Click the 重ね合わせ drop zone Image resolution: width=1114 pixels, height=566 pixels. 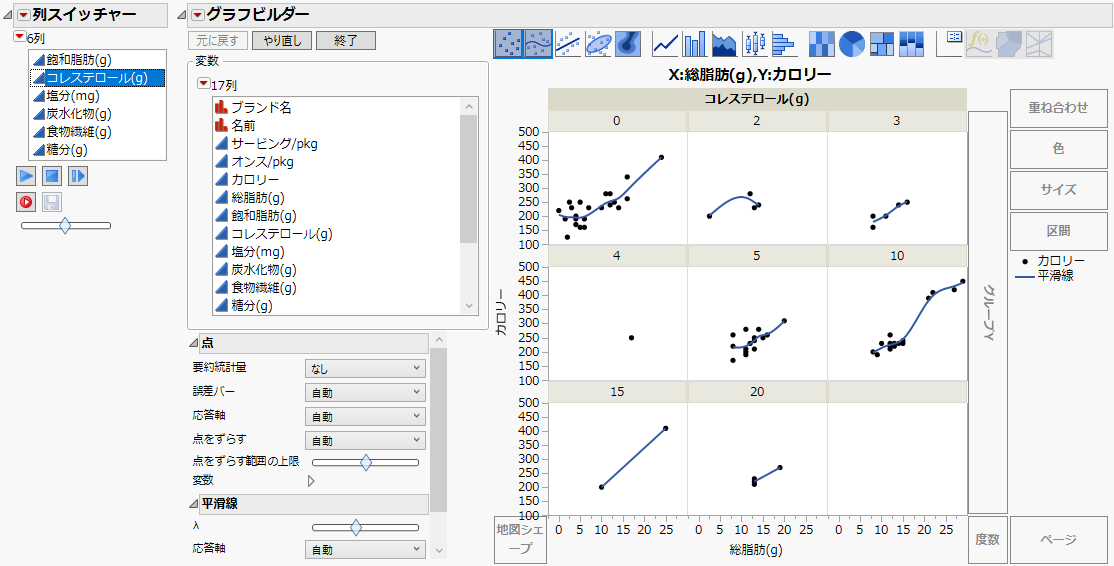[1059, 108]
